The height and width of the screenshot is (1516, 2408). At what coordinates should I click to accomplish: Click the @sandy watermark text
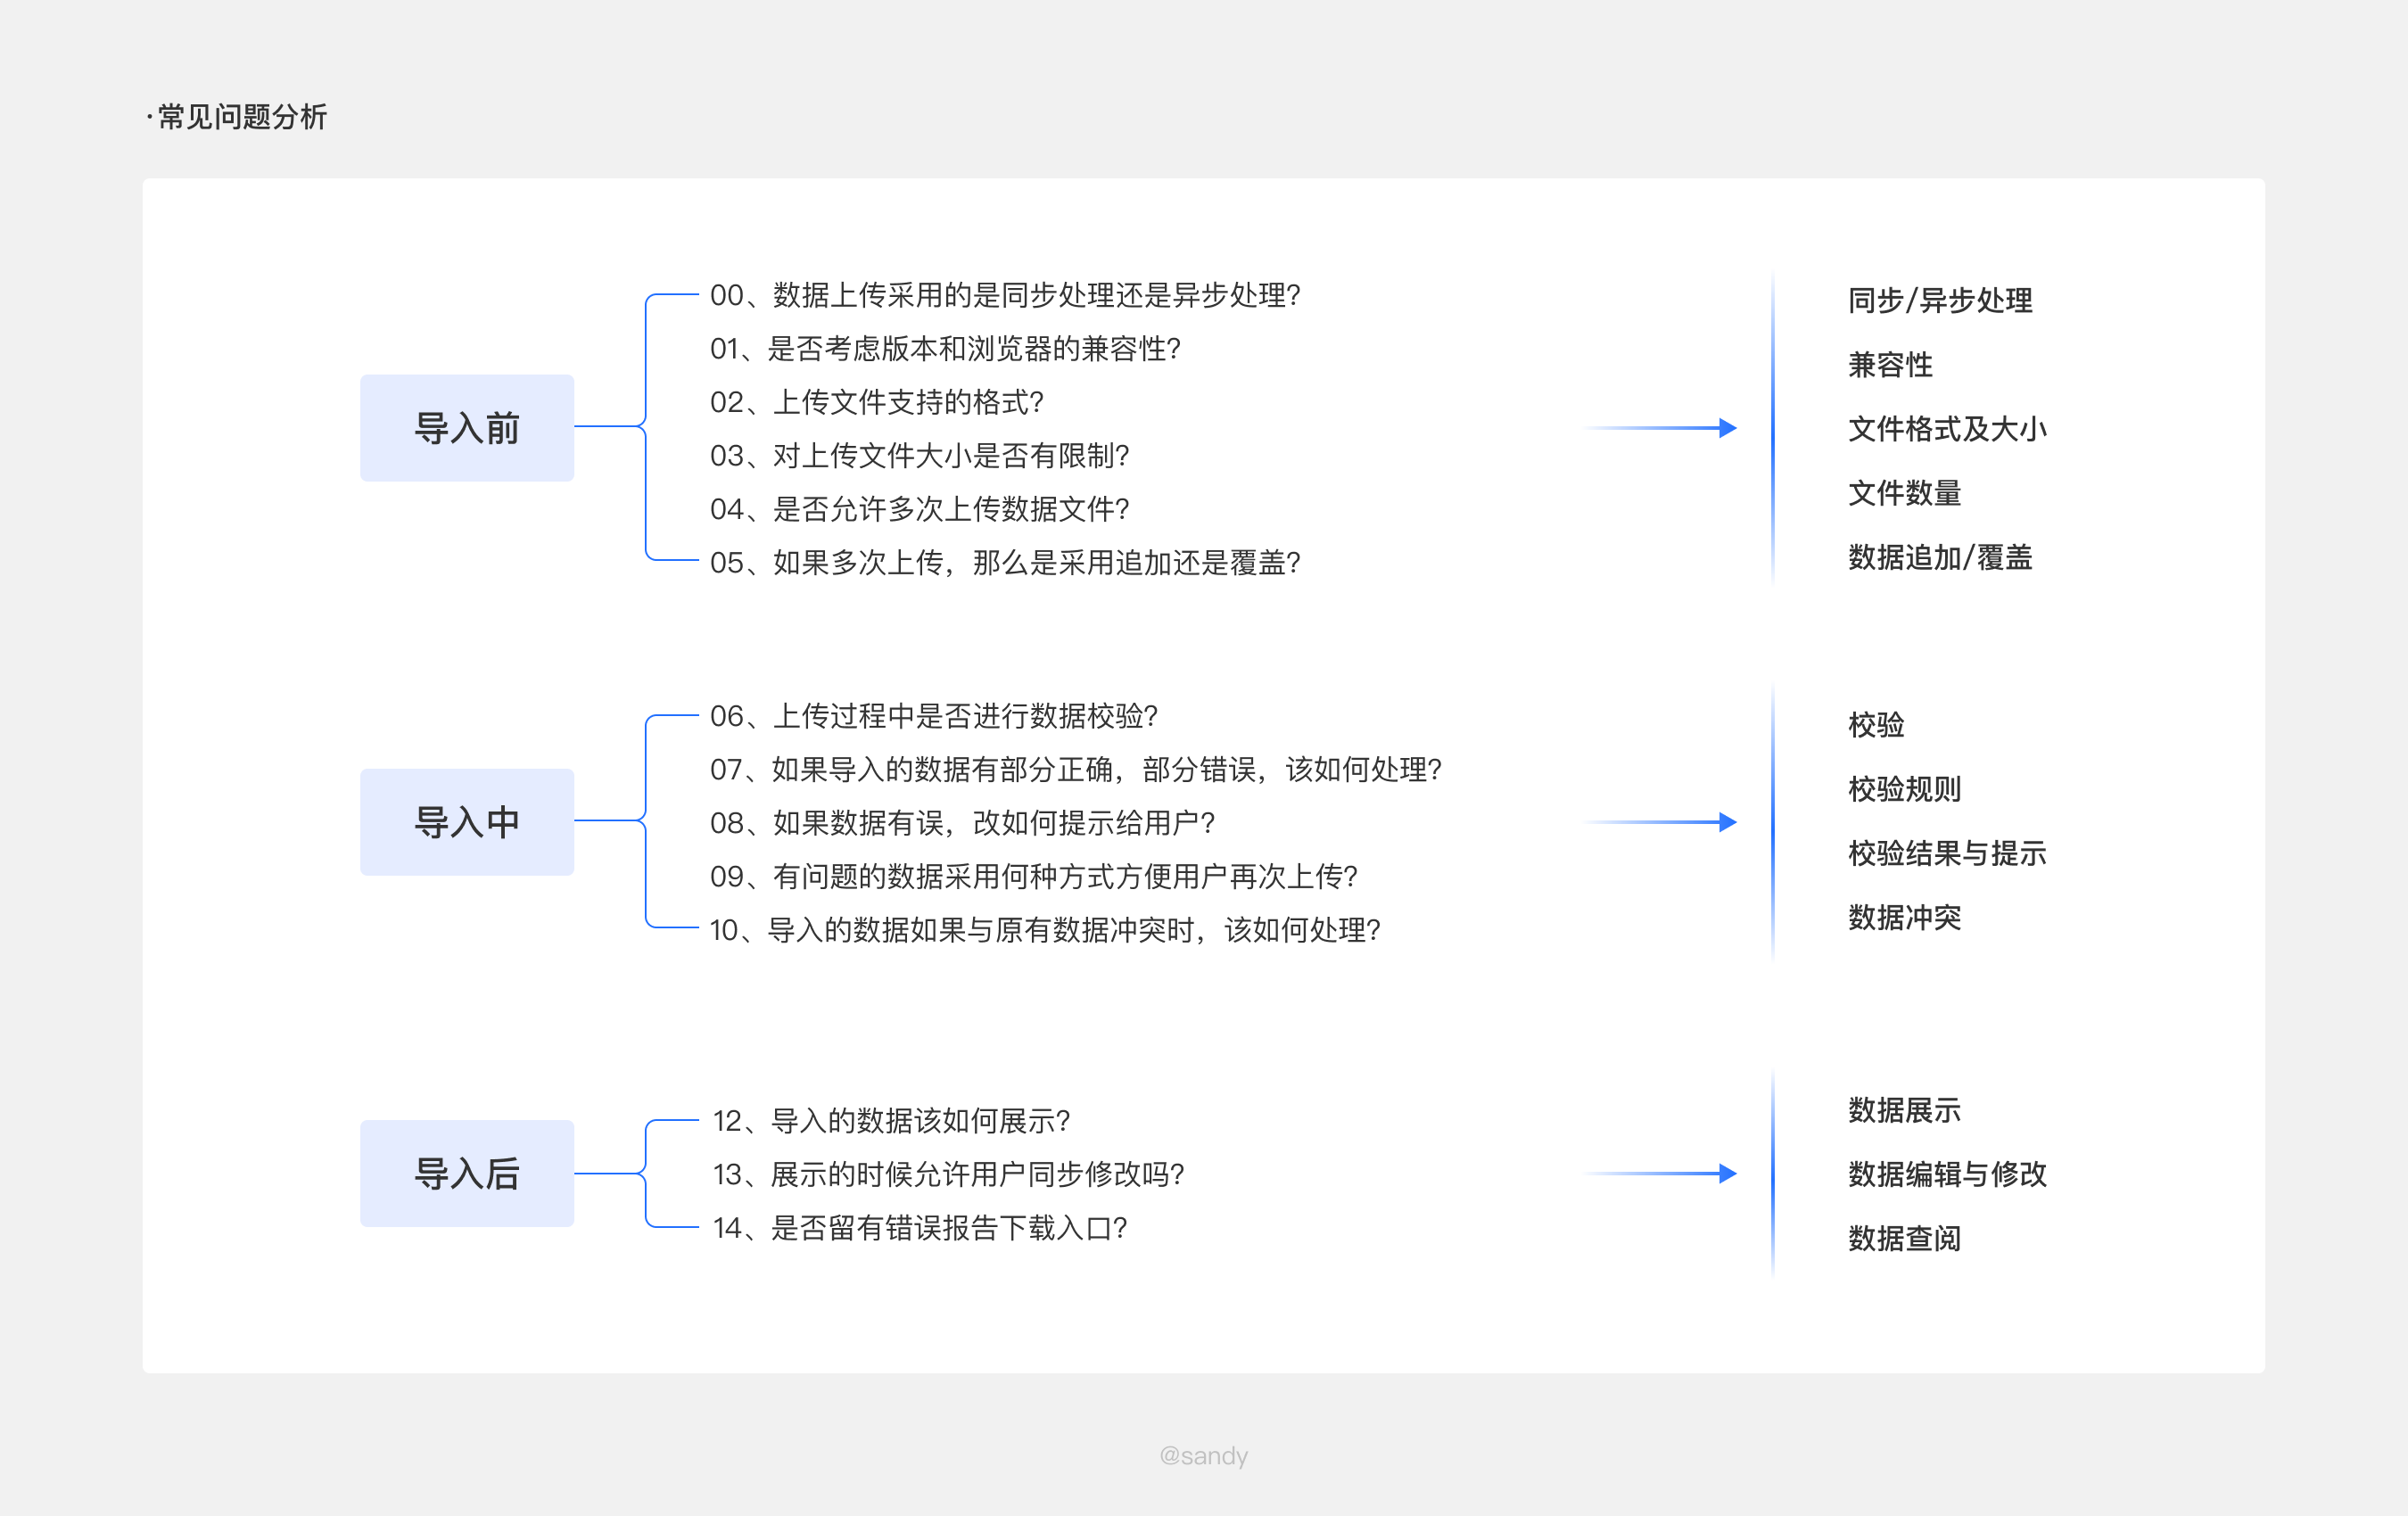click(x=1203, y=1455)
